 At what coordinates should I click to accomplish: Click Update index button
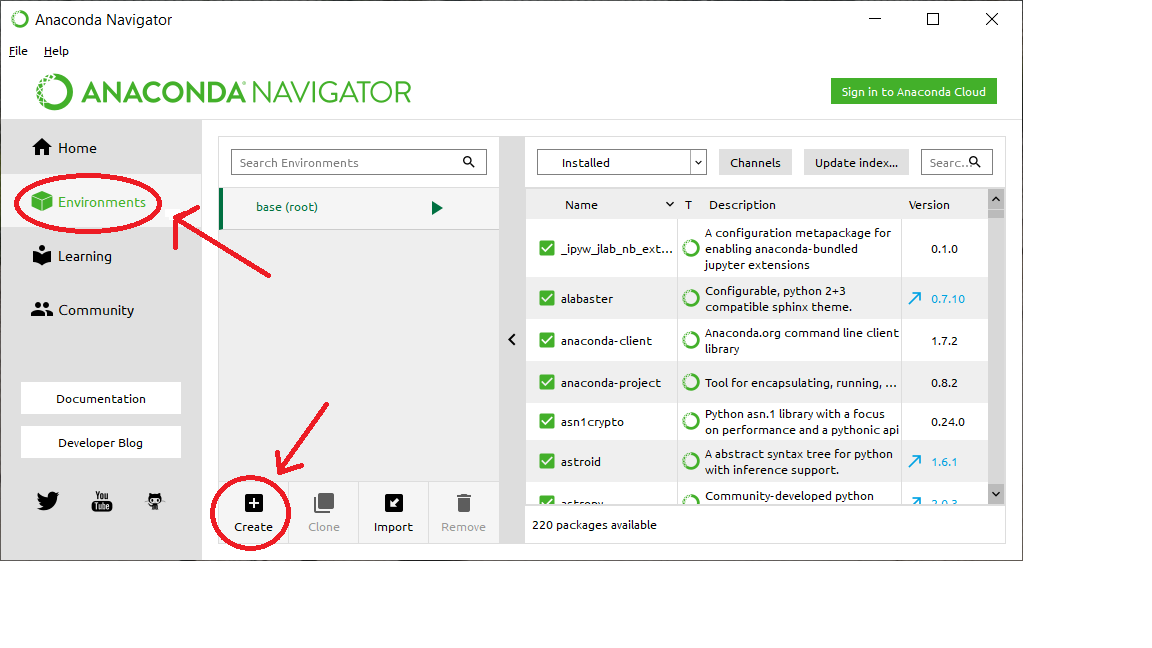(x=856, y=162)
